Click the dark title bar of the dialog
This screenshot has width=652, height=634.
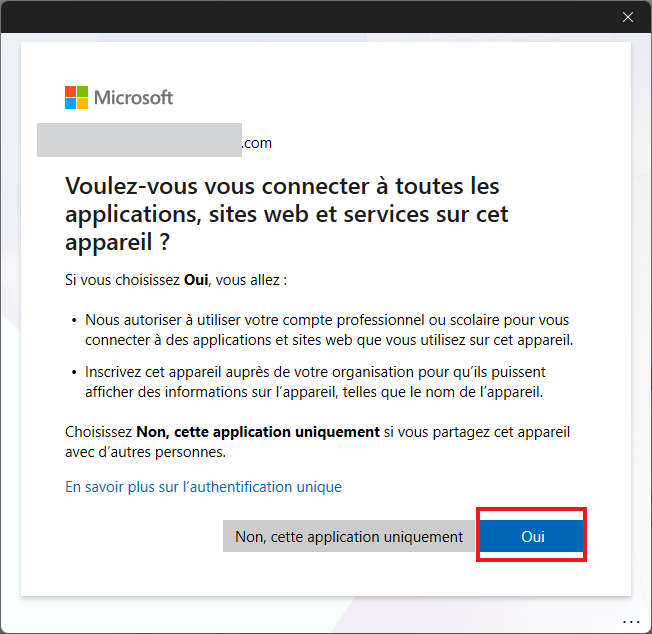tap(300, 17)
